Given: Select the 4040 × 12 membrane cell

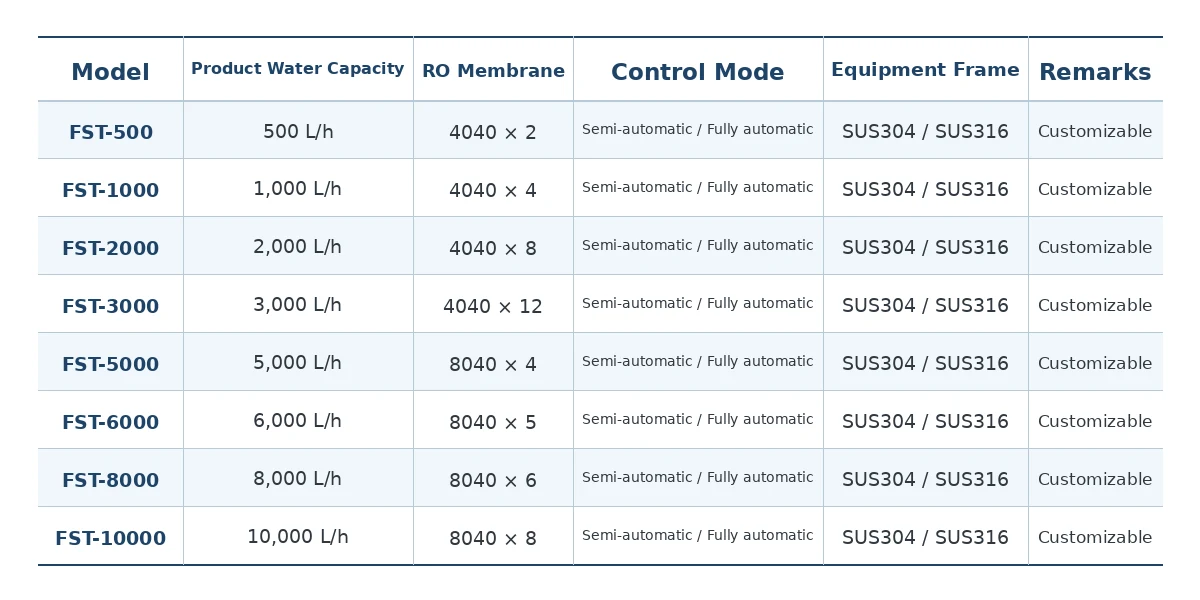Looking at the screenshot, I should pyautogui.click(x=493, y=307).
